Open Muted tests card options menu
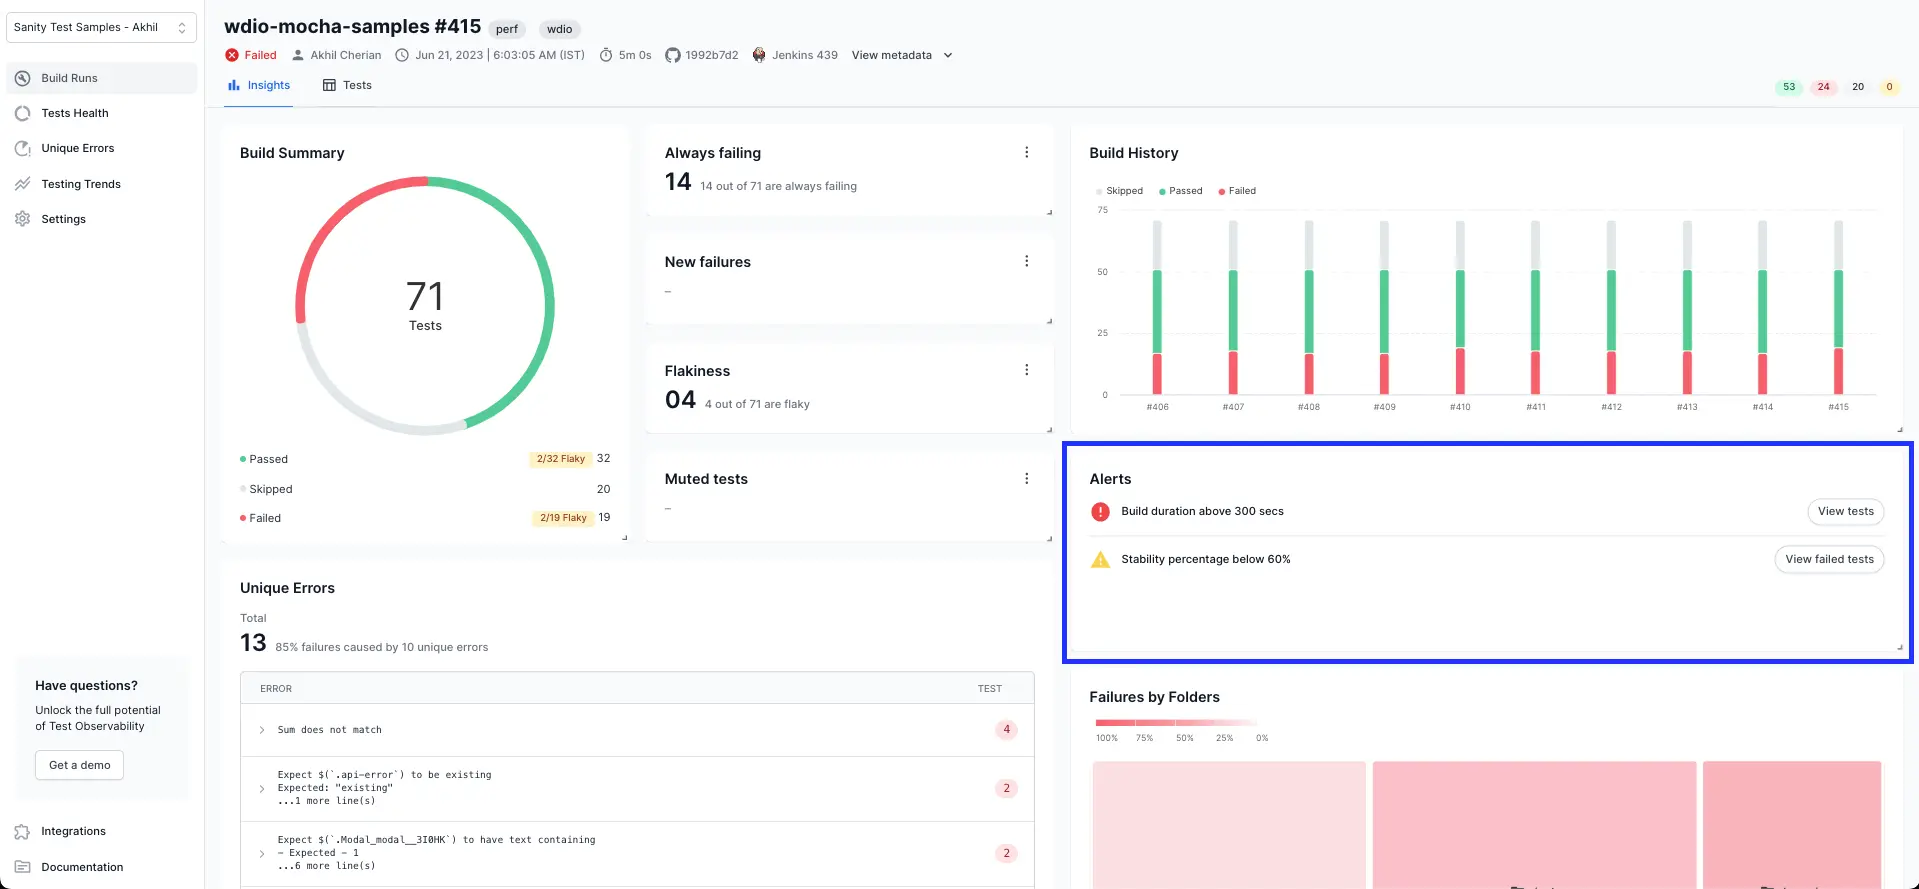 click(1026, 478)
